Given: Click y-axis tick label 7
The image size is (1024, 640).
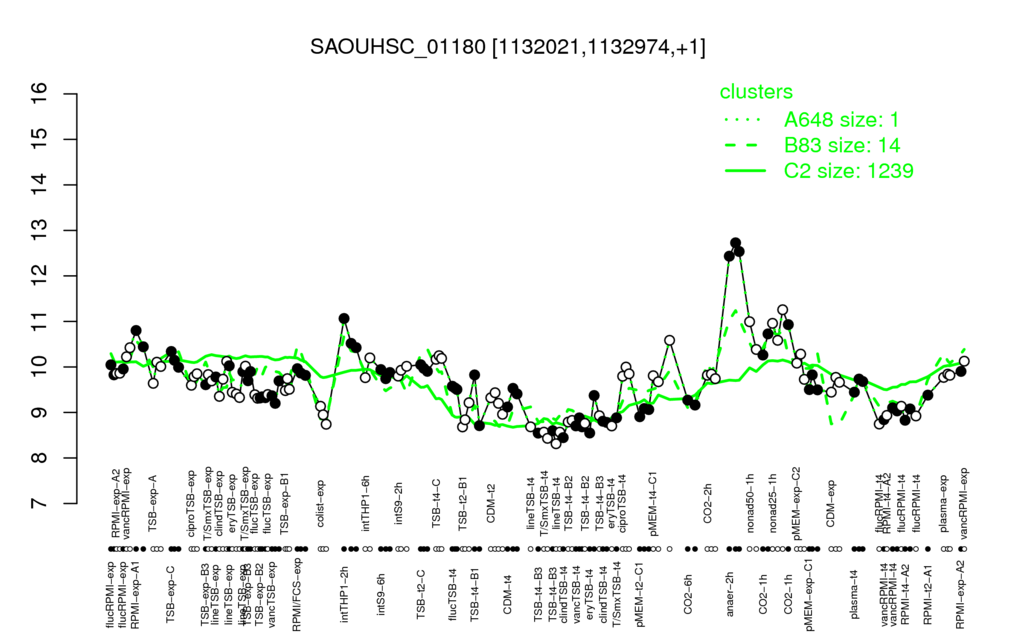Looking at the screenshot, I should point(39,504).
